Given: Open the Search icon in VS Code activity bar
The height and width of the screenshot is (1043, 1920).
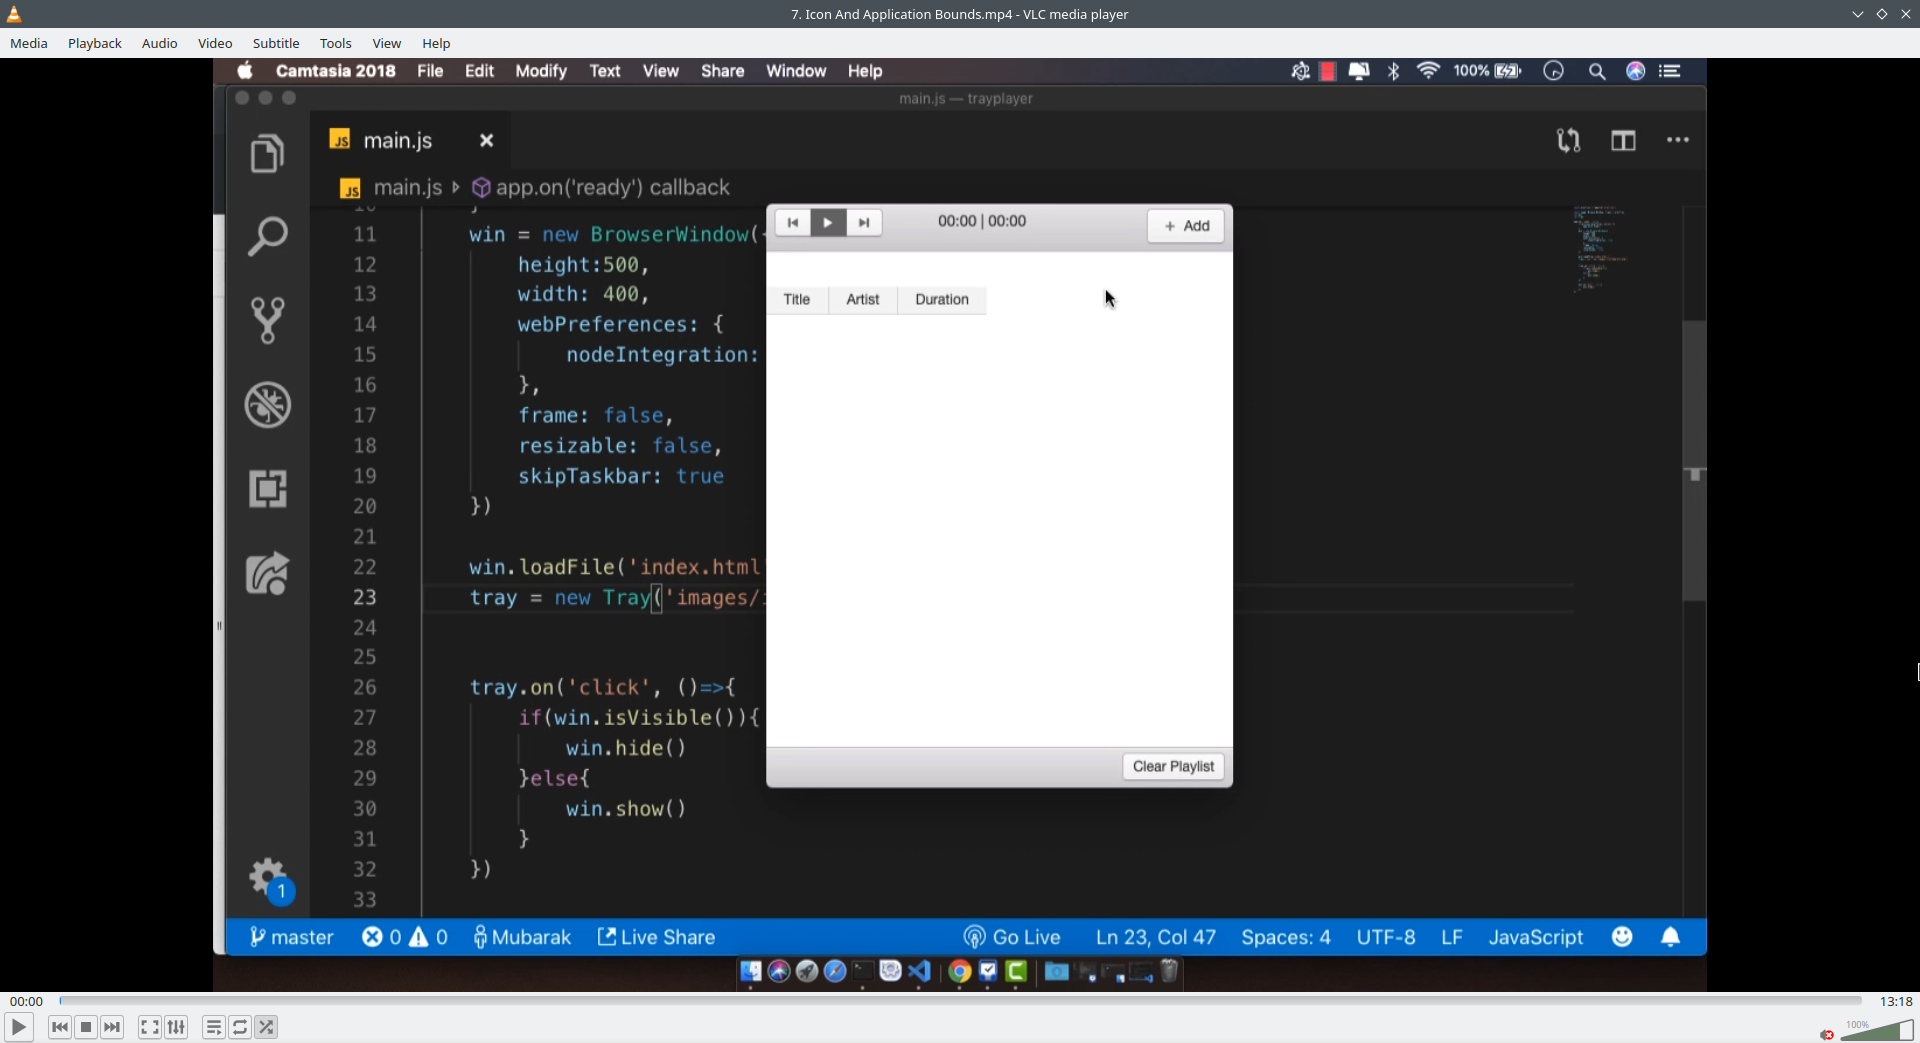Looking at the screenshot, I should click(267, 236).
